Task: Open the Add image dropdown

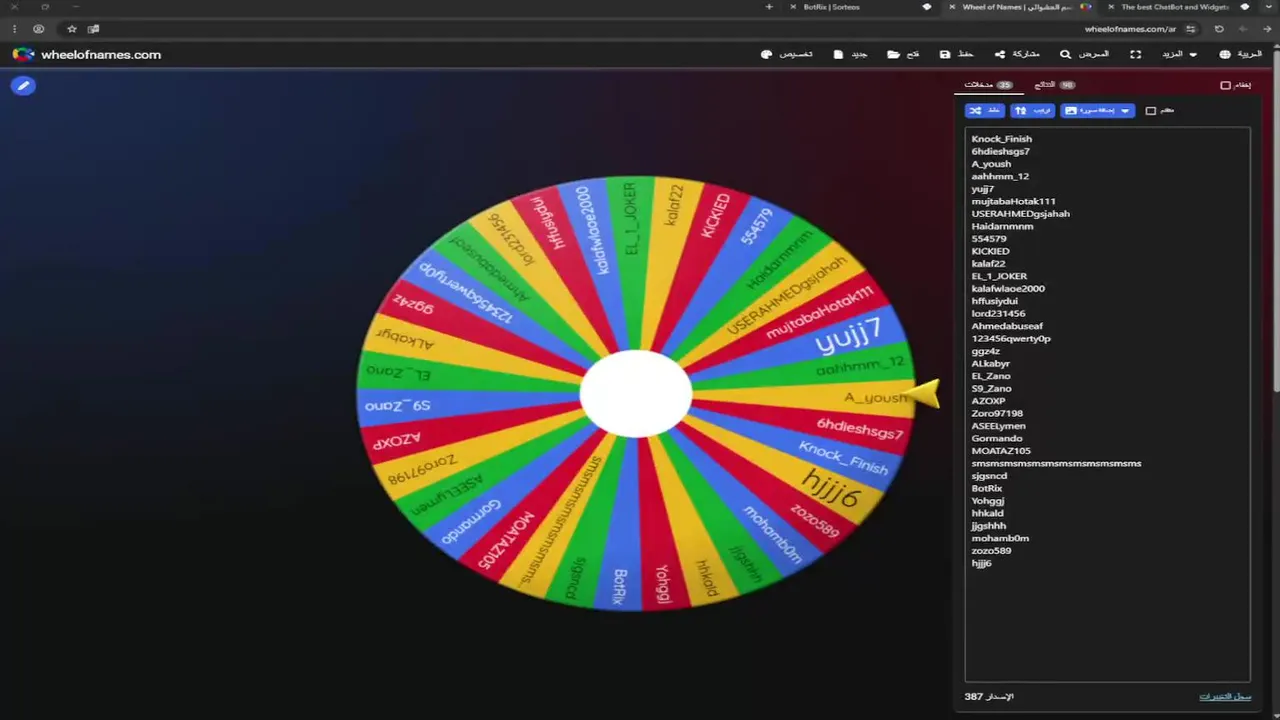Action: [1097, 111]
